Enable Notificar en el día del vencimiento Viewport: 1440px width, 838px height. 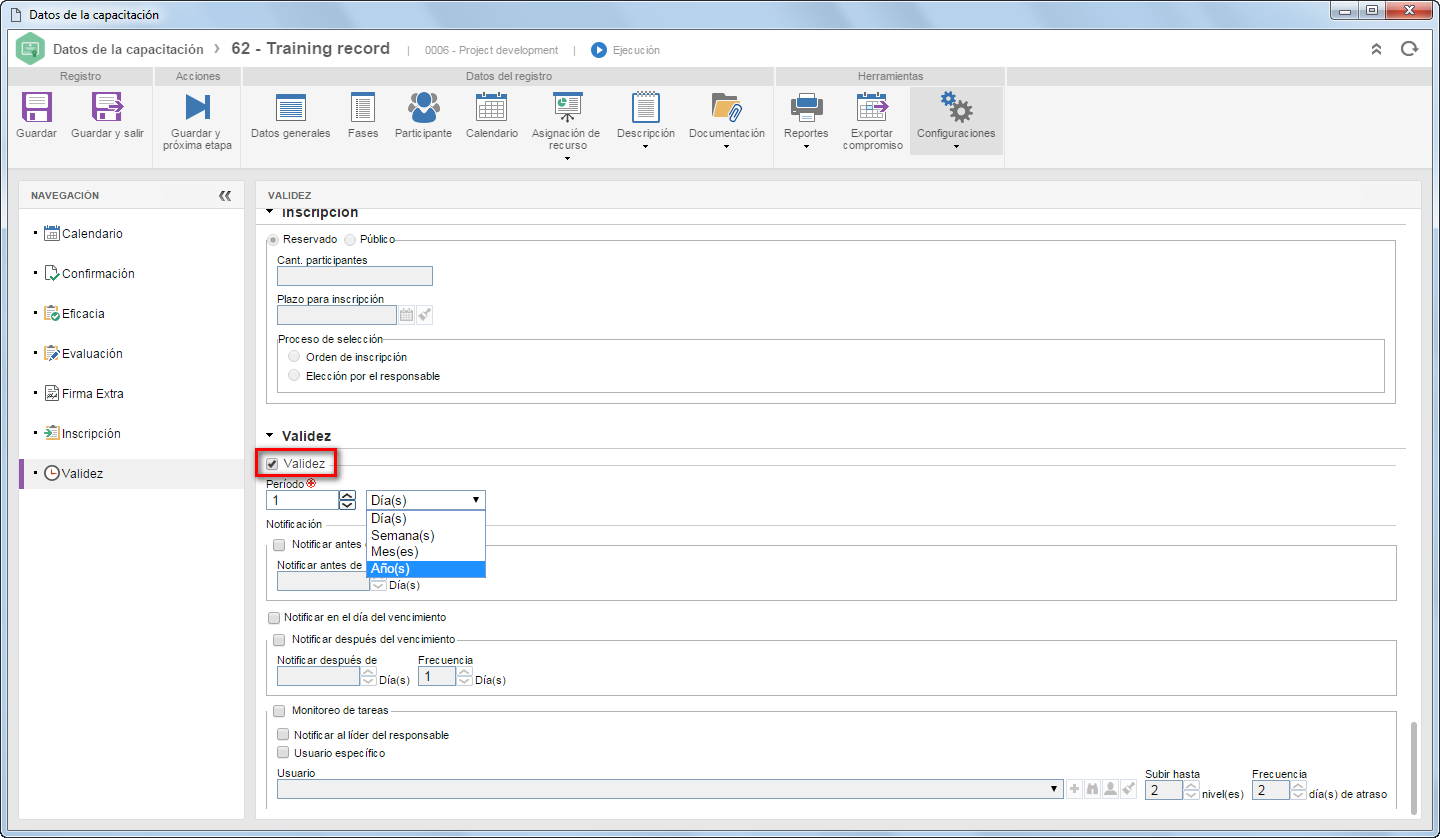click(x=274, y=618)
